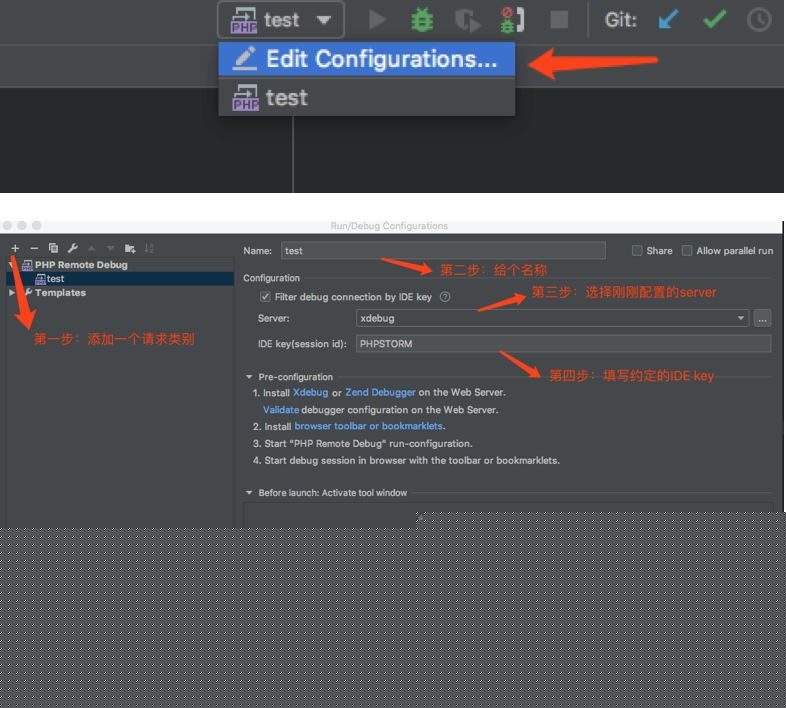This screenshot has height=708, width=786.
Task: Open Git history clock icon
Action: (x=759, y=19)
